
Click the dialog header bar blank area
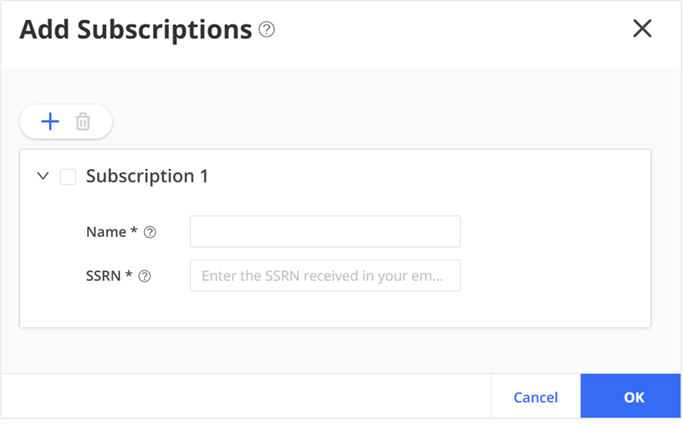coord(450,30)
